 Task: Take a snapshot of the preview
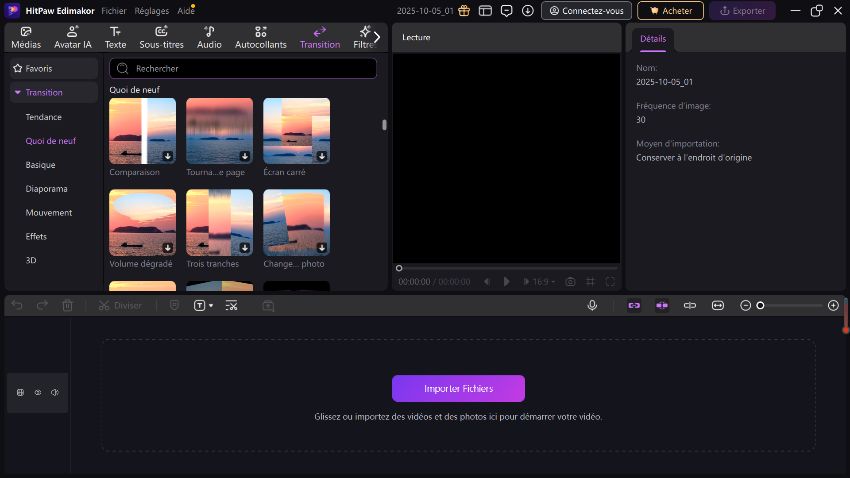point(570,282)
